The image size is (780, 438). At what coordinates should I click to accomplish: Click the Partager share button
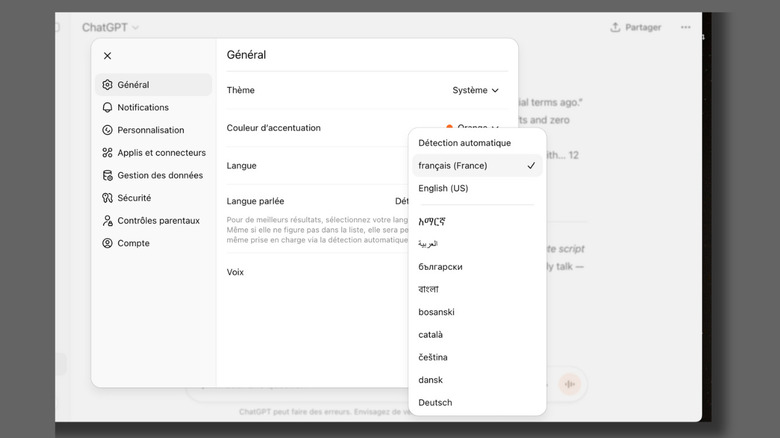635,28
